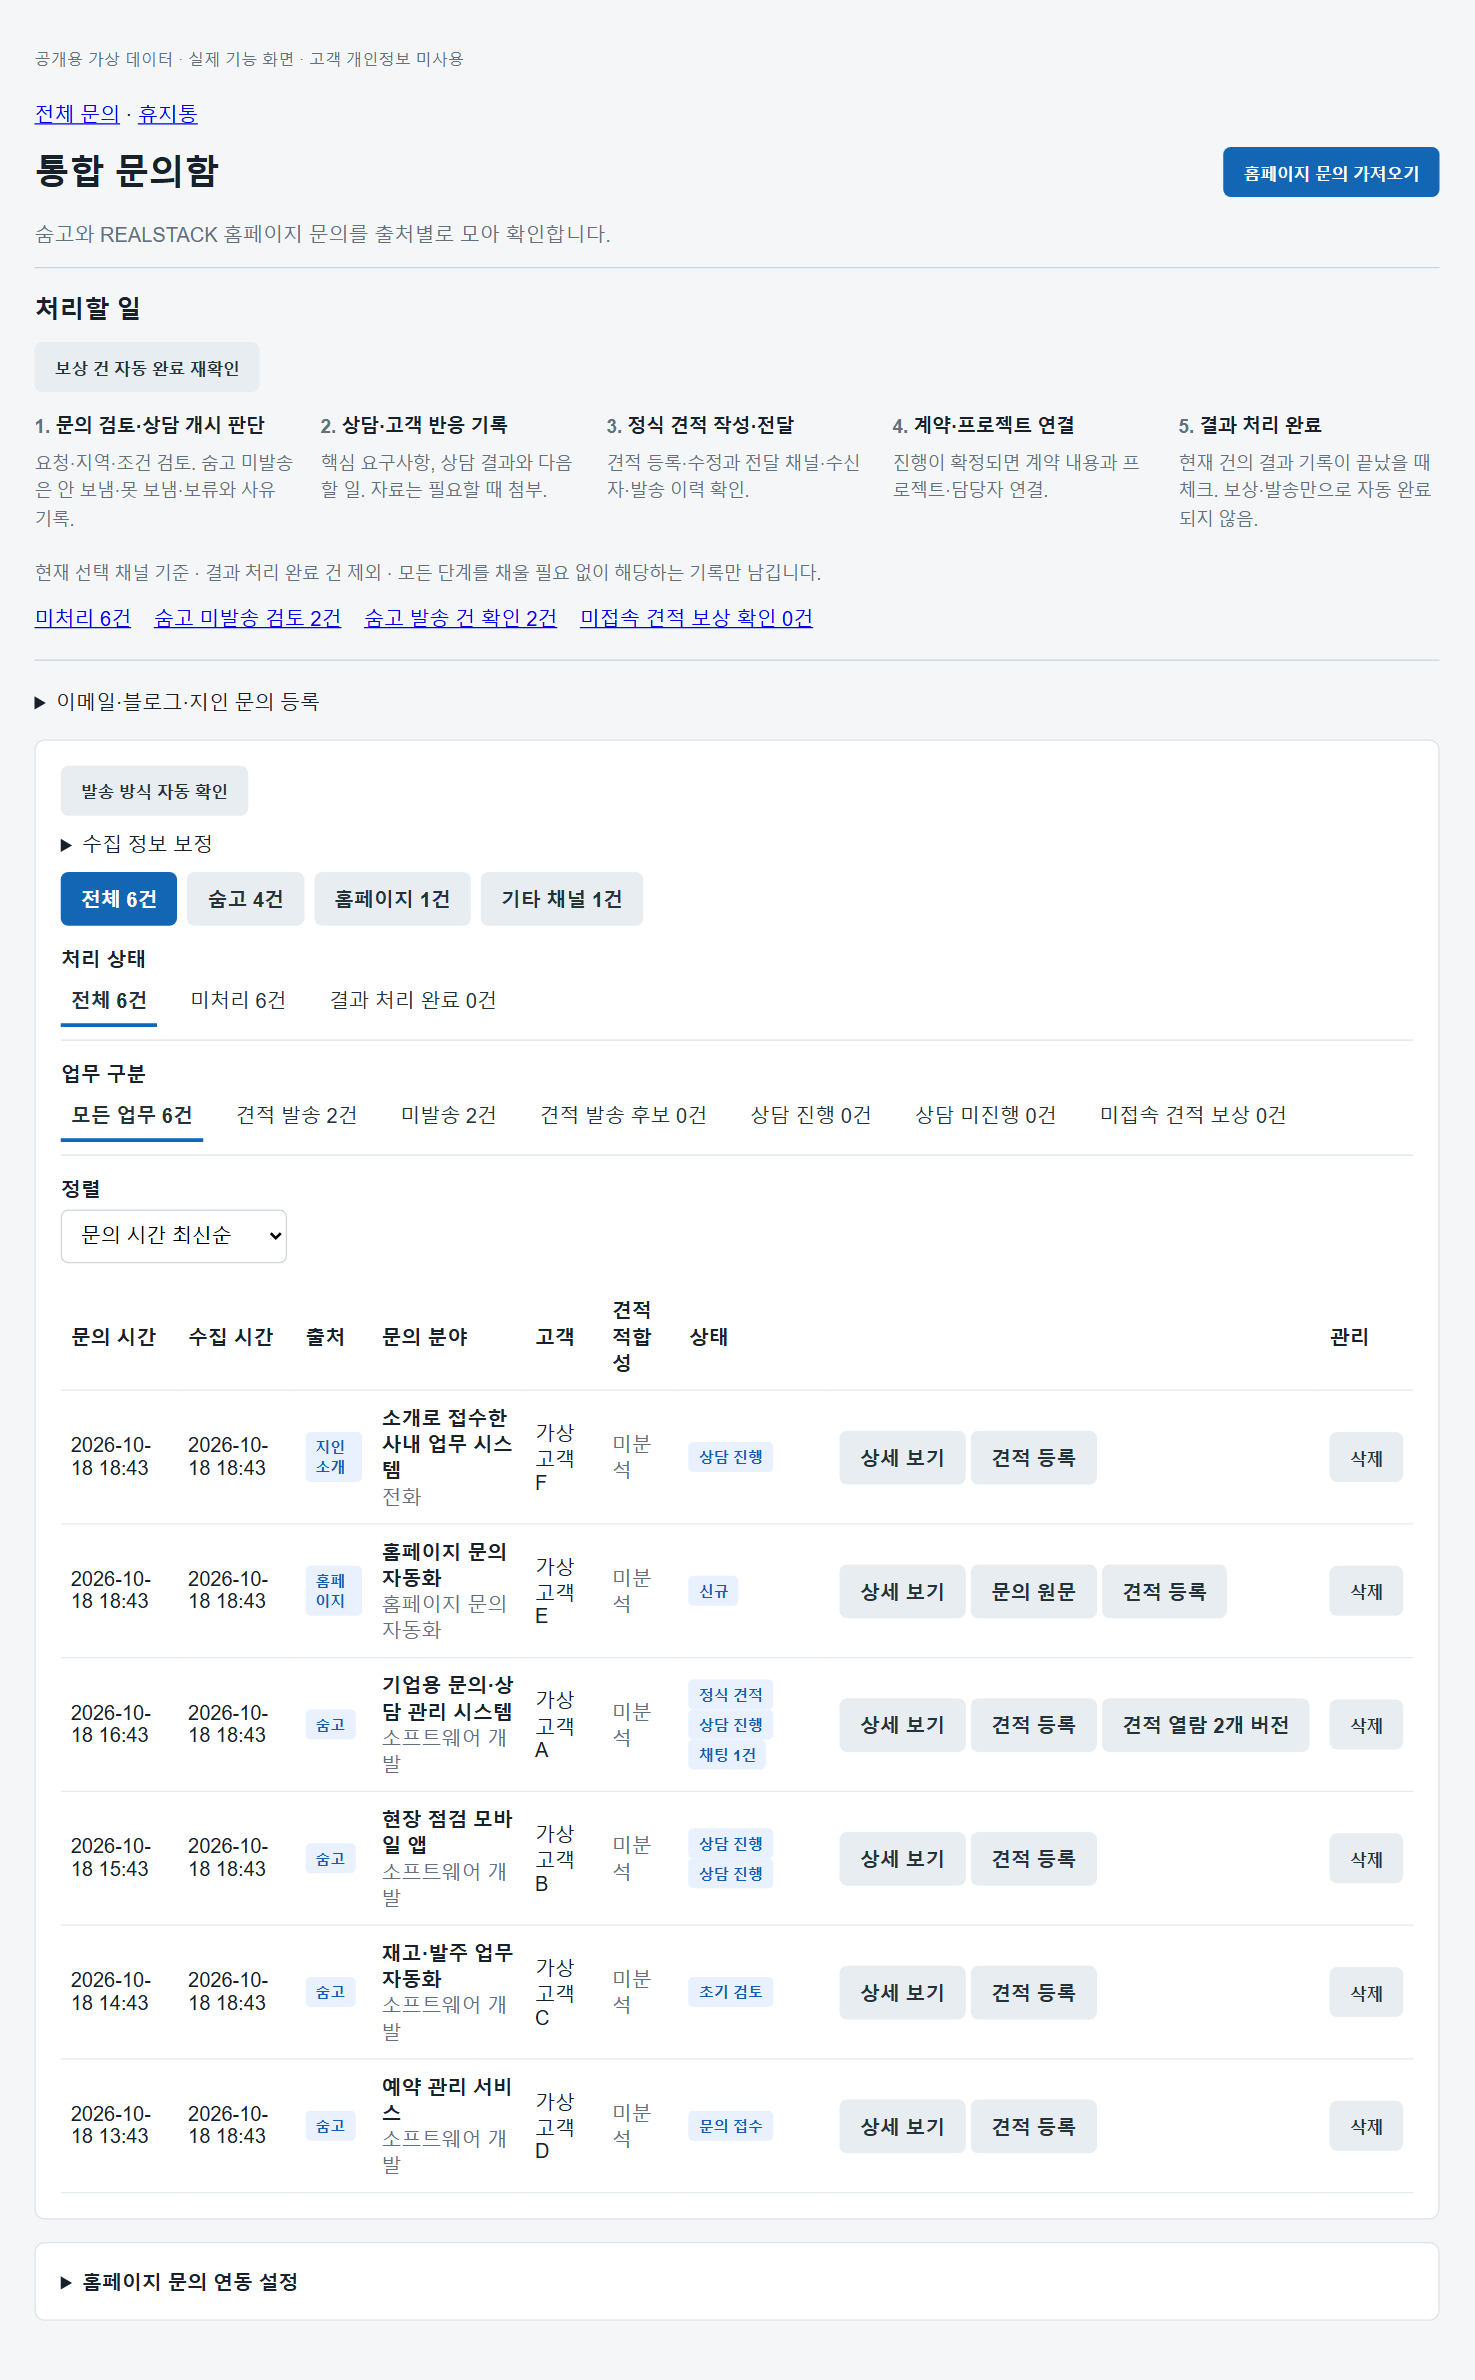
Task: Delete the 가상 고객 D inquiry
Action: click(x=1366, y=2127)
